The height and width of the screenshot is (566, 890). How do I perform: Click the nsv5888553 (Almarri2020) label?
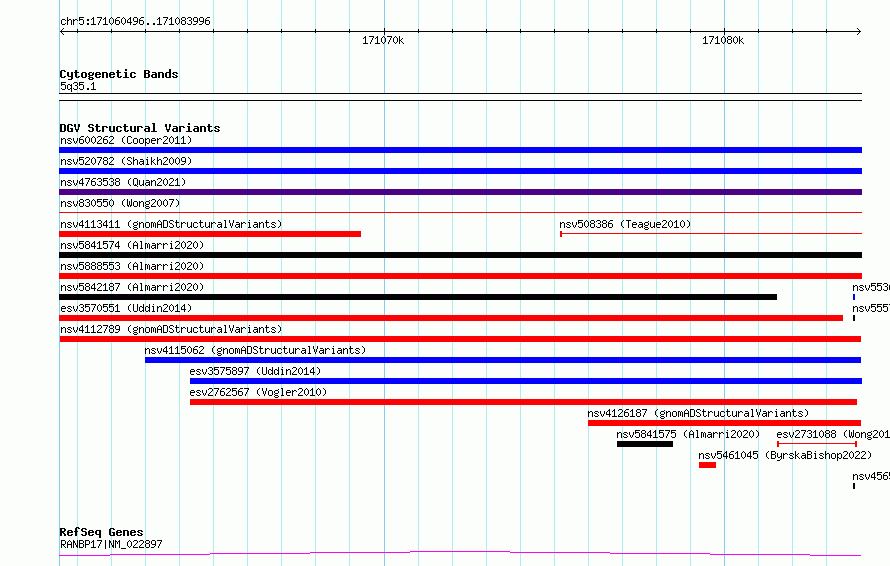coord(132,266)
